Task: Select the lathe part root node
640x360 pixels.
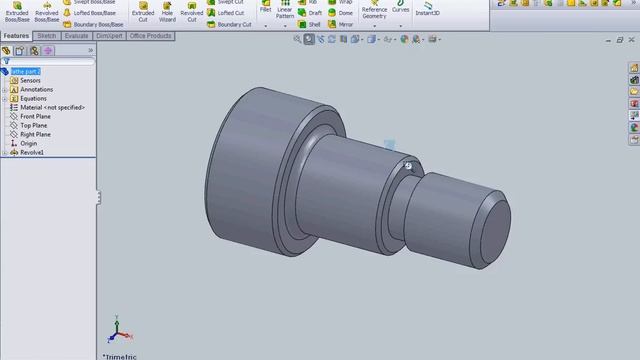Action: (x=26, y=71)
